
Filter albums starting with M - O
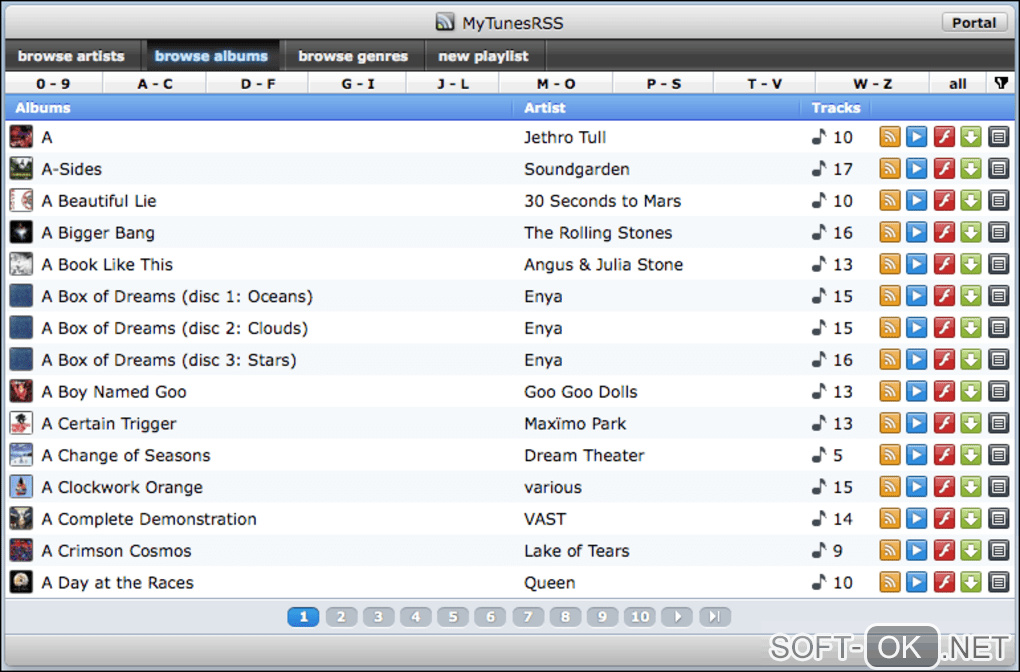coord(556,84)
